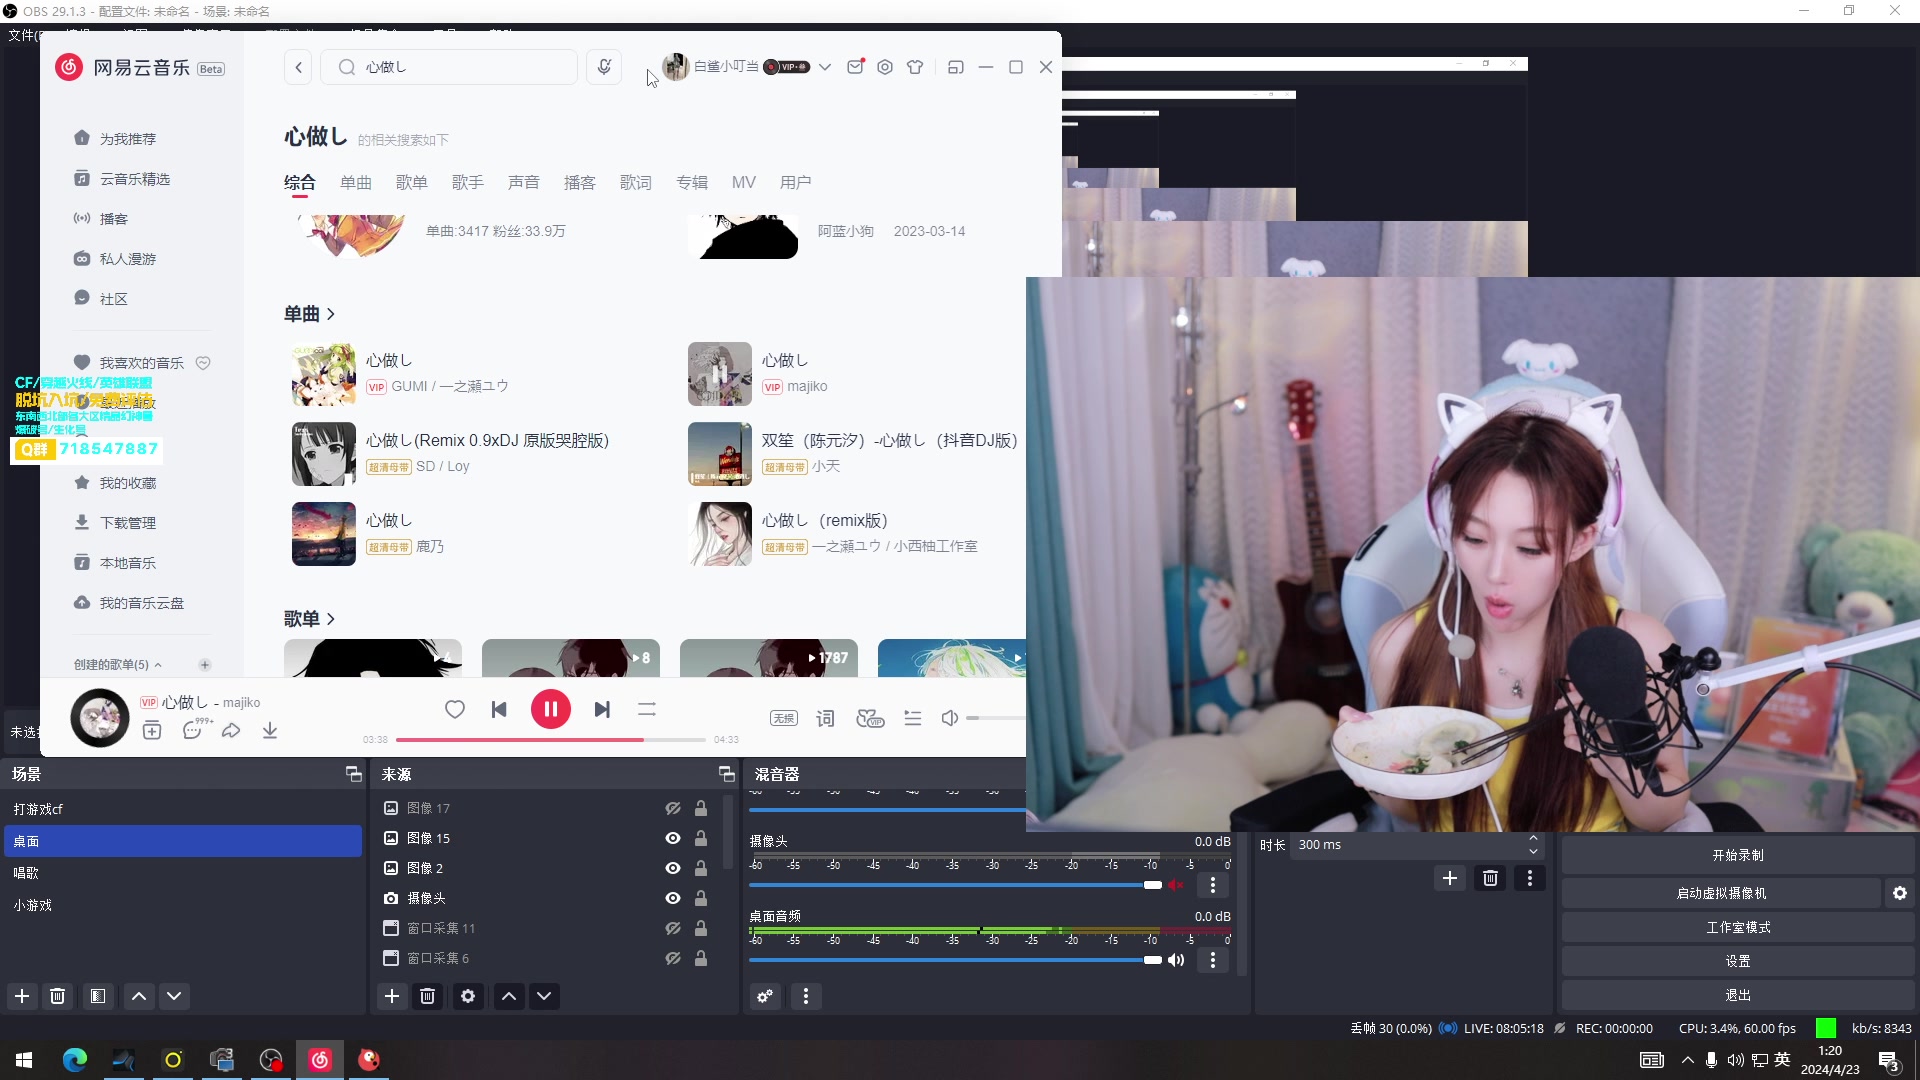
Task: Show the 窗口采集 11 source
Action: coord(673,928)
